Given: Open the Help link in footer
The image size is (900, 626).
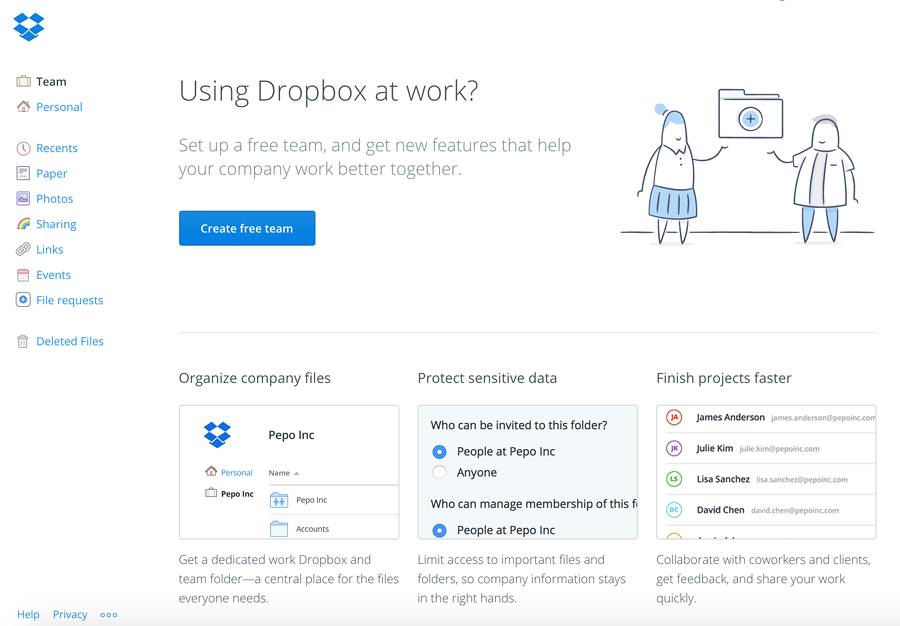Looking at the screenshot, I should tap(28, 615).
